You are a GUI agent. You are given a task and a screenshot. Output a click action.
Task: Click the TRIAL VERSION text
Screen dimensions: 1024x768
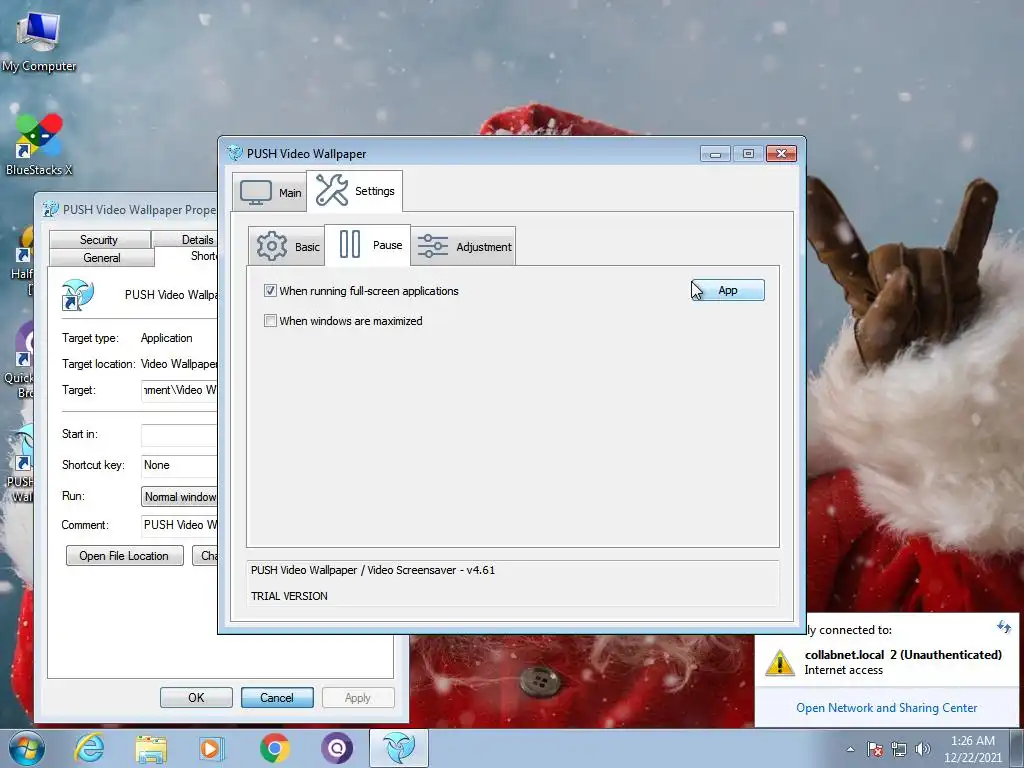[289, 596]
